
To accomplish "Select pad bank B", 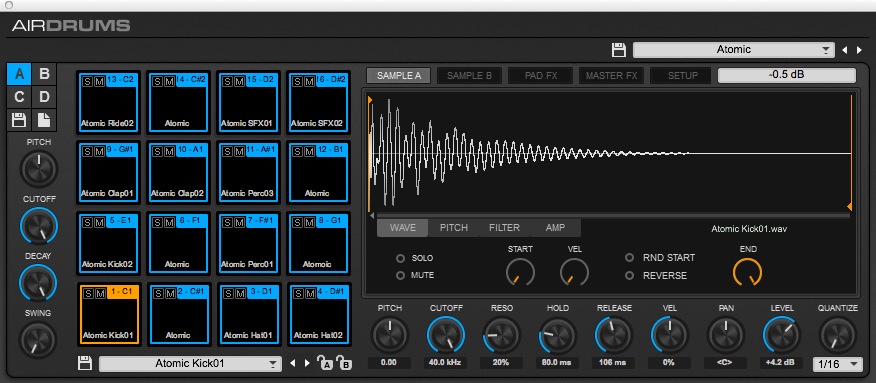I will [44, 74].
